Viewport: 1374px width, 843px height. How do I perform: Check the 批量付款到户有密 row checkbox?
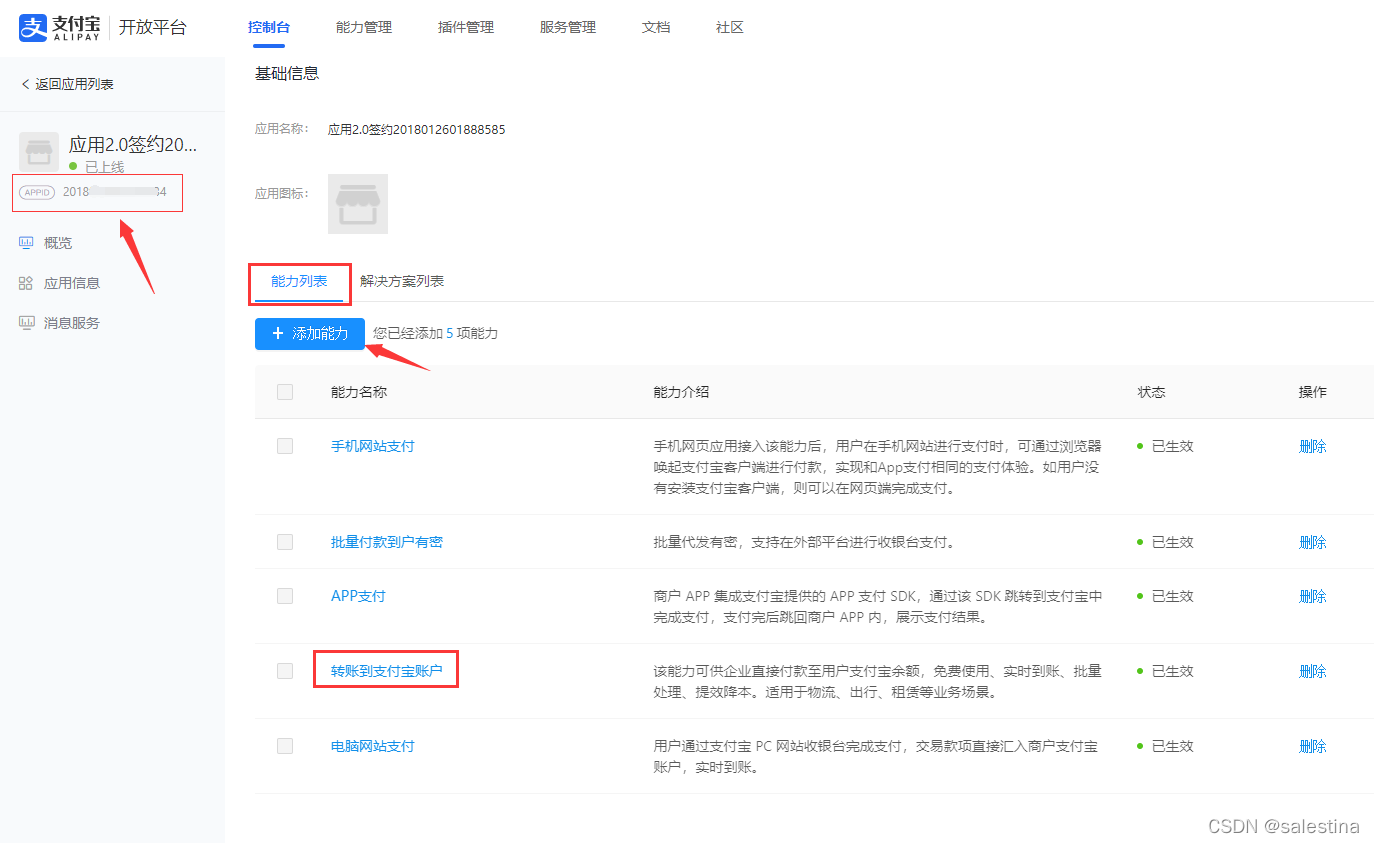[x=285, y=542]
